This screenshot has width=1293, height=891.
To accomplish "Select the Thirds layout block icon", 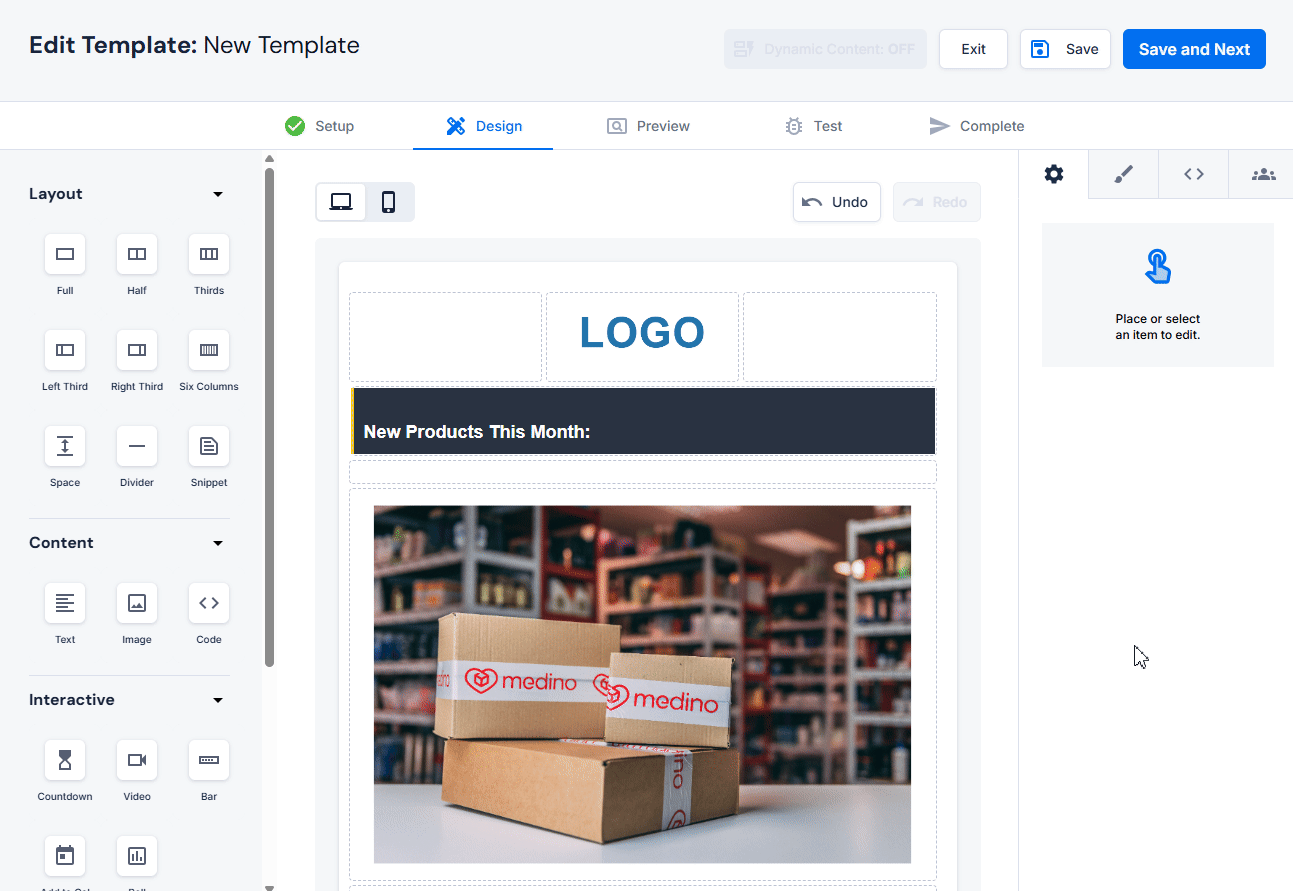I will [x=209, y=255].
